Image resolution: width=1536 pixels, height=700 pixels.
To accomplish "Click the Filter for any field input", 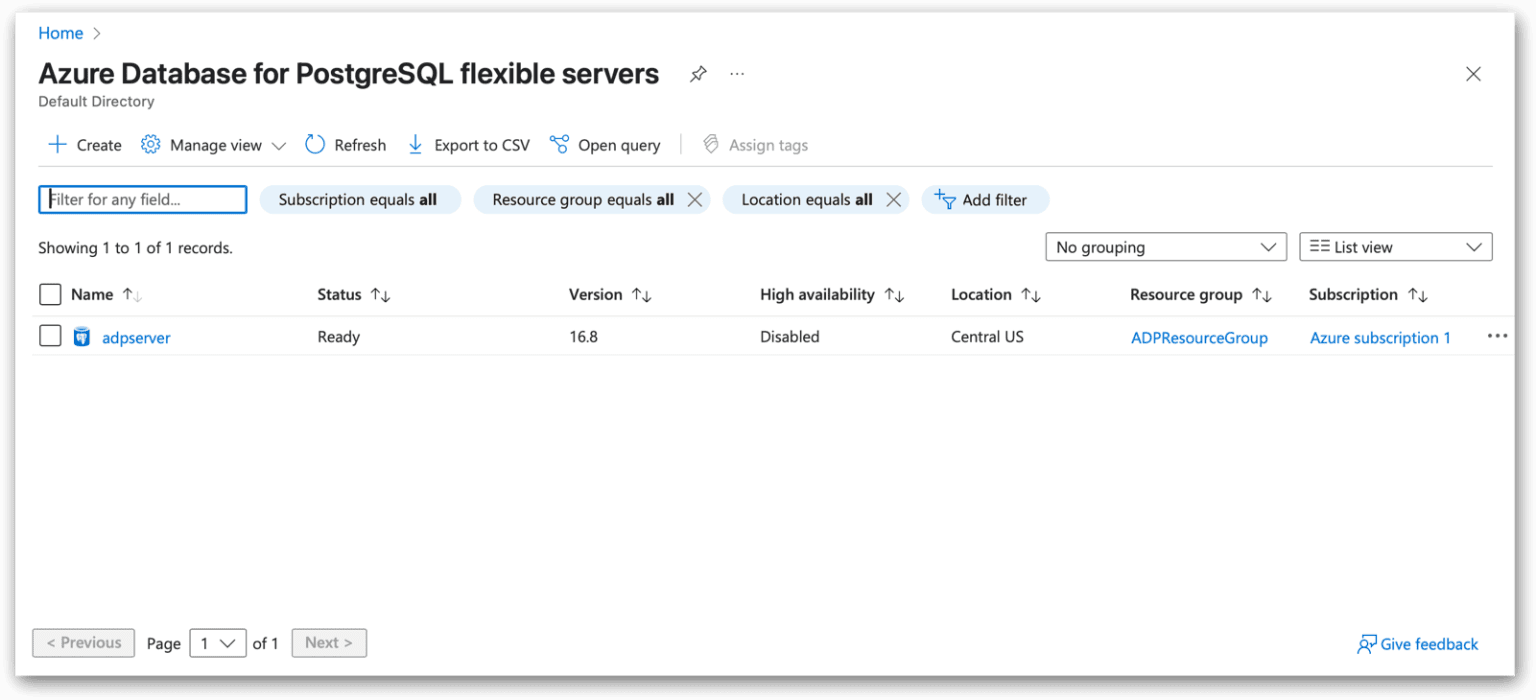I will [142, 199].
